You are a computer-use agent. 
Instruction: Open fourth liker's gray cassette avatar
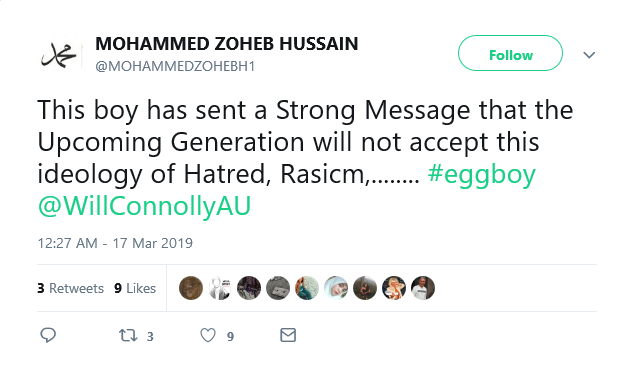coord(278,288)
